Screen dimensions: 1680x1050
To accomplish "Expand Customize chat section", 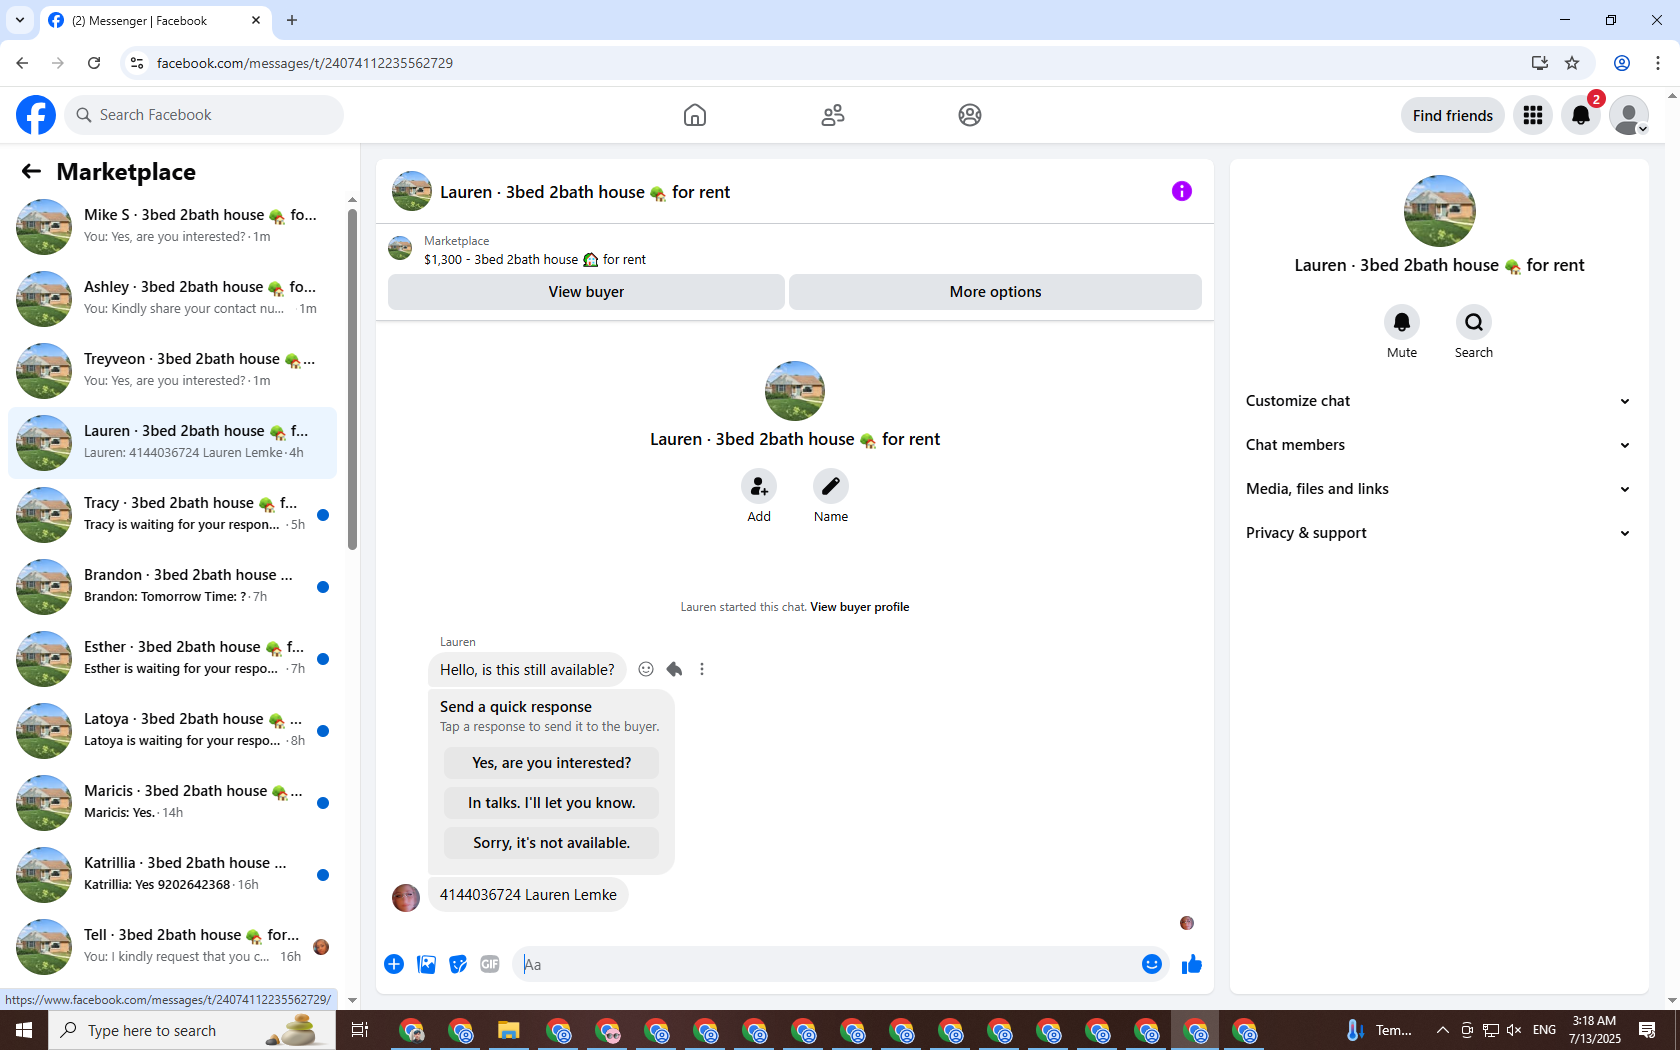I will (x=1439, y=401).
